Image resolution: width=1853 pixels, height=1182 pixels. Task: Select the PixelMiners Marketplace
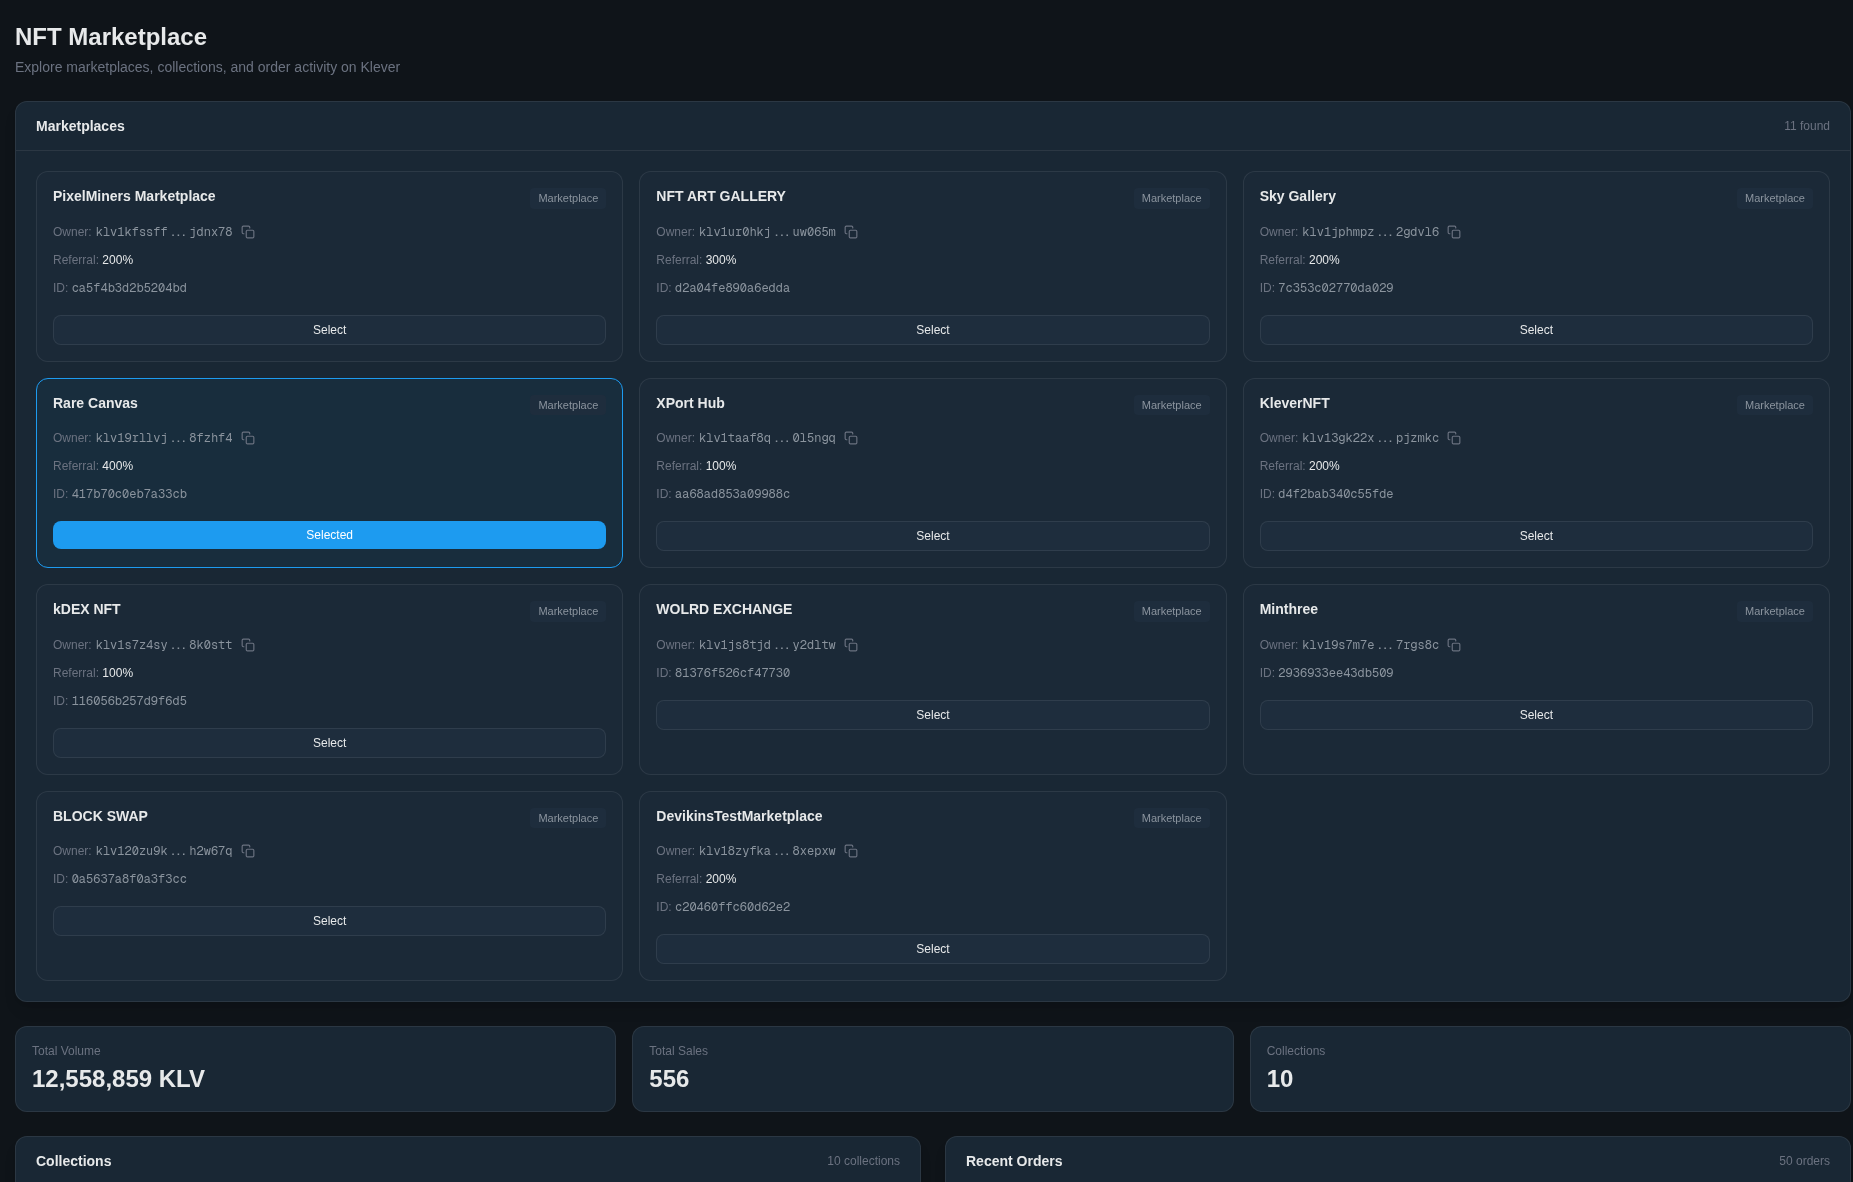pyautogui.click(x=329, y=329)
